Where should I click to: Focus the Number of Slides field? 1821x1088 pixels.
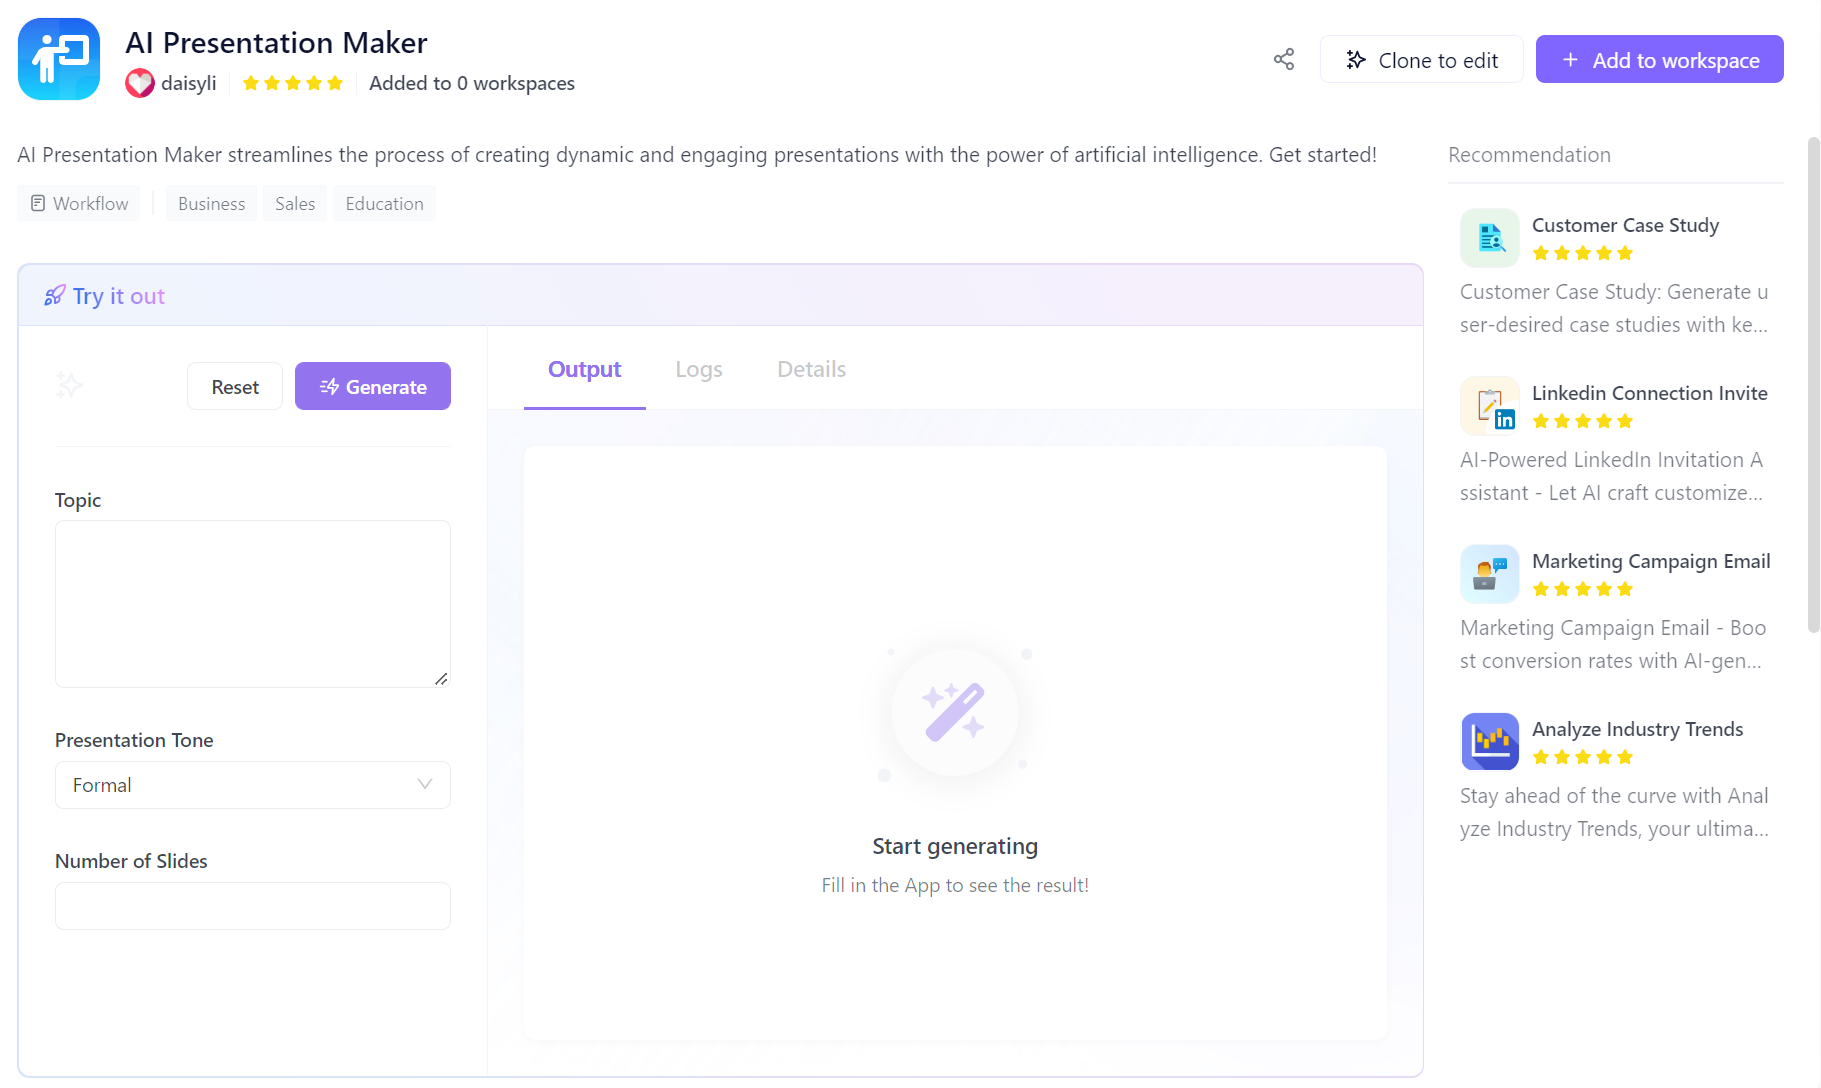point(252,906)
